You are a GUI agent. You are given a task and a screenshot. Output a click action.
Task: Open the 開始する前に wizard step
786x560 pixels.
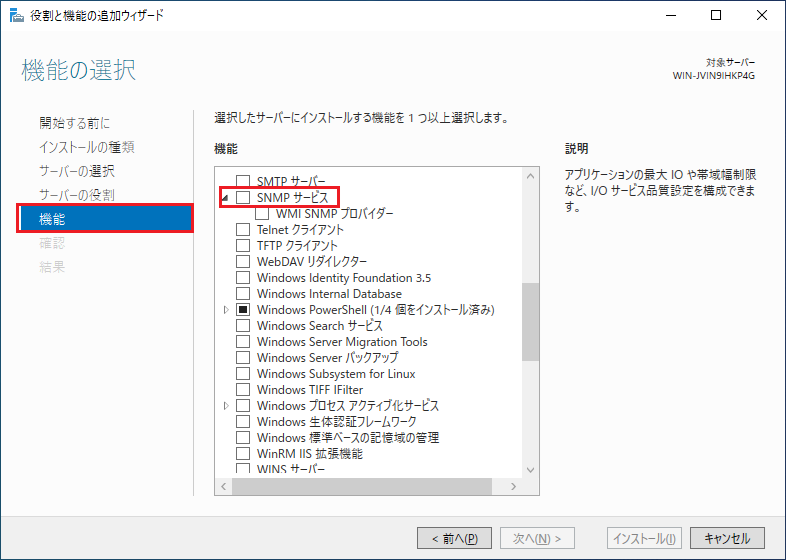point(75,123)
